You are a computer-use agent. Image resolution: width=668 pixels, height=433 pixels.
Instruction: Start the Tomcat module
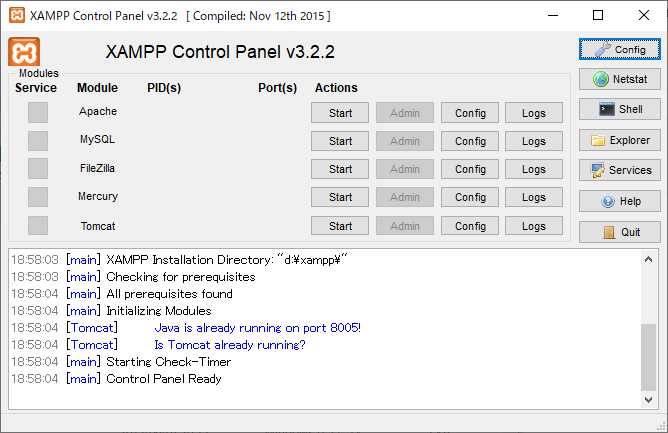[340, 226]
